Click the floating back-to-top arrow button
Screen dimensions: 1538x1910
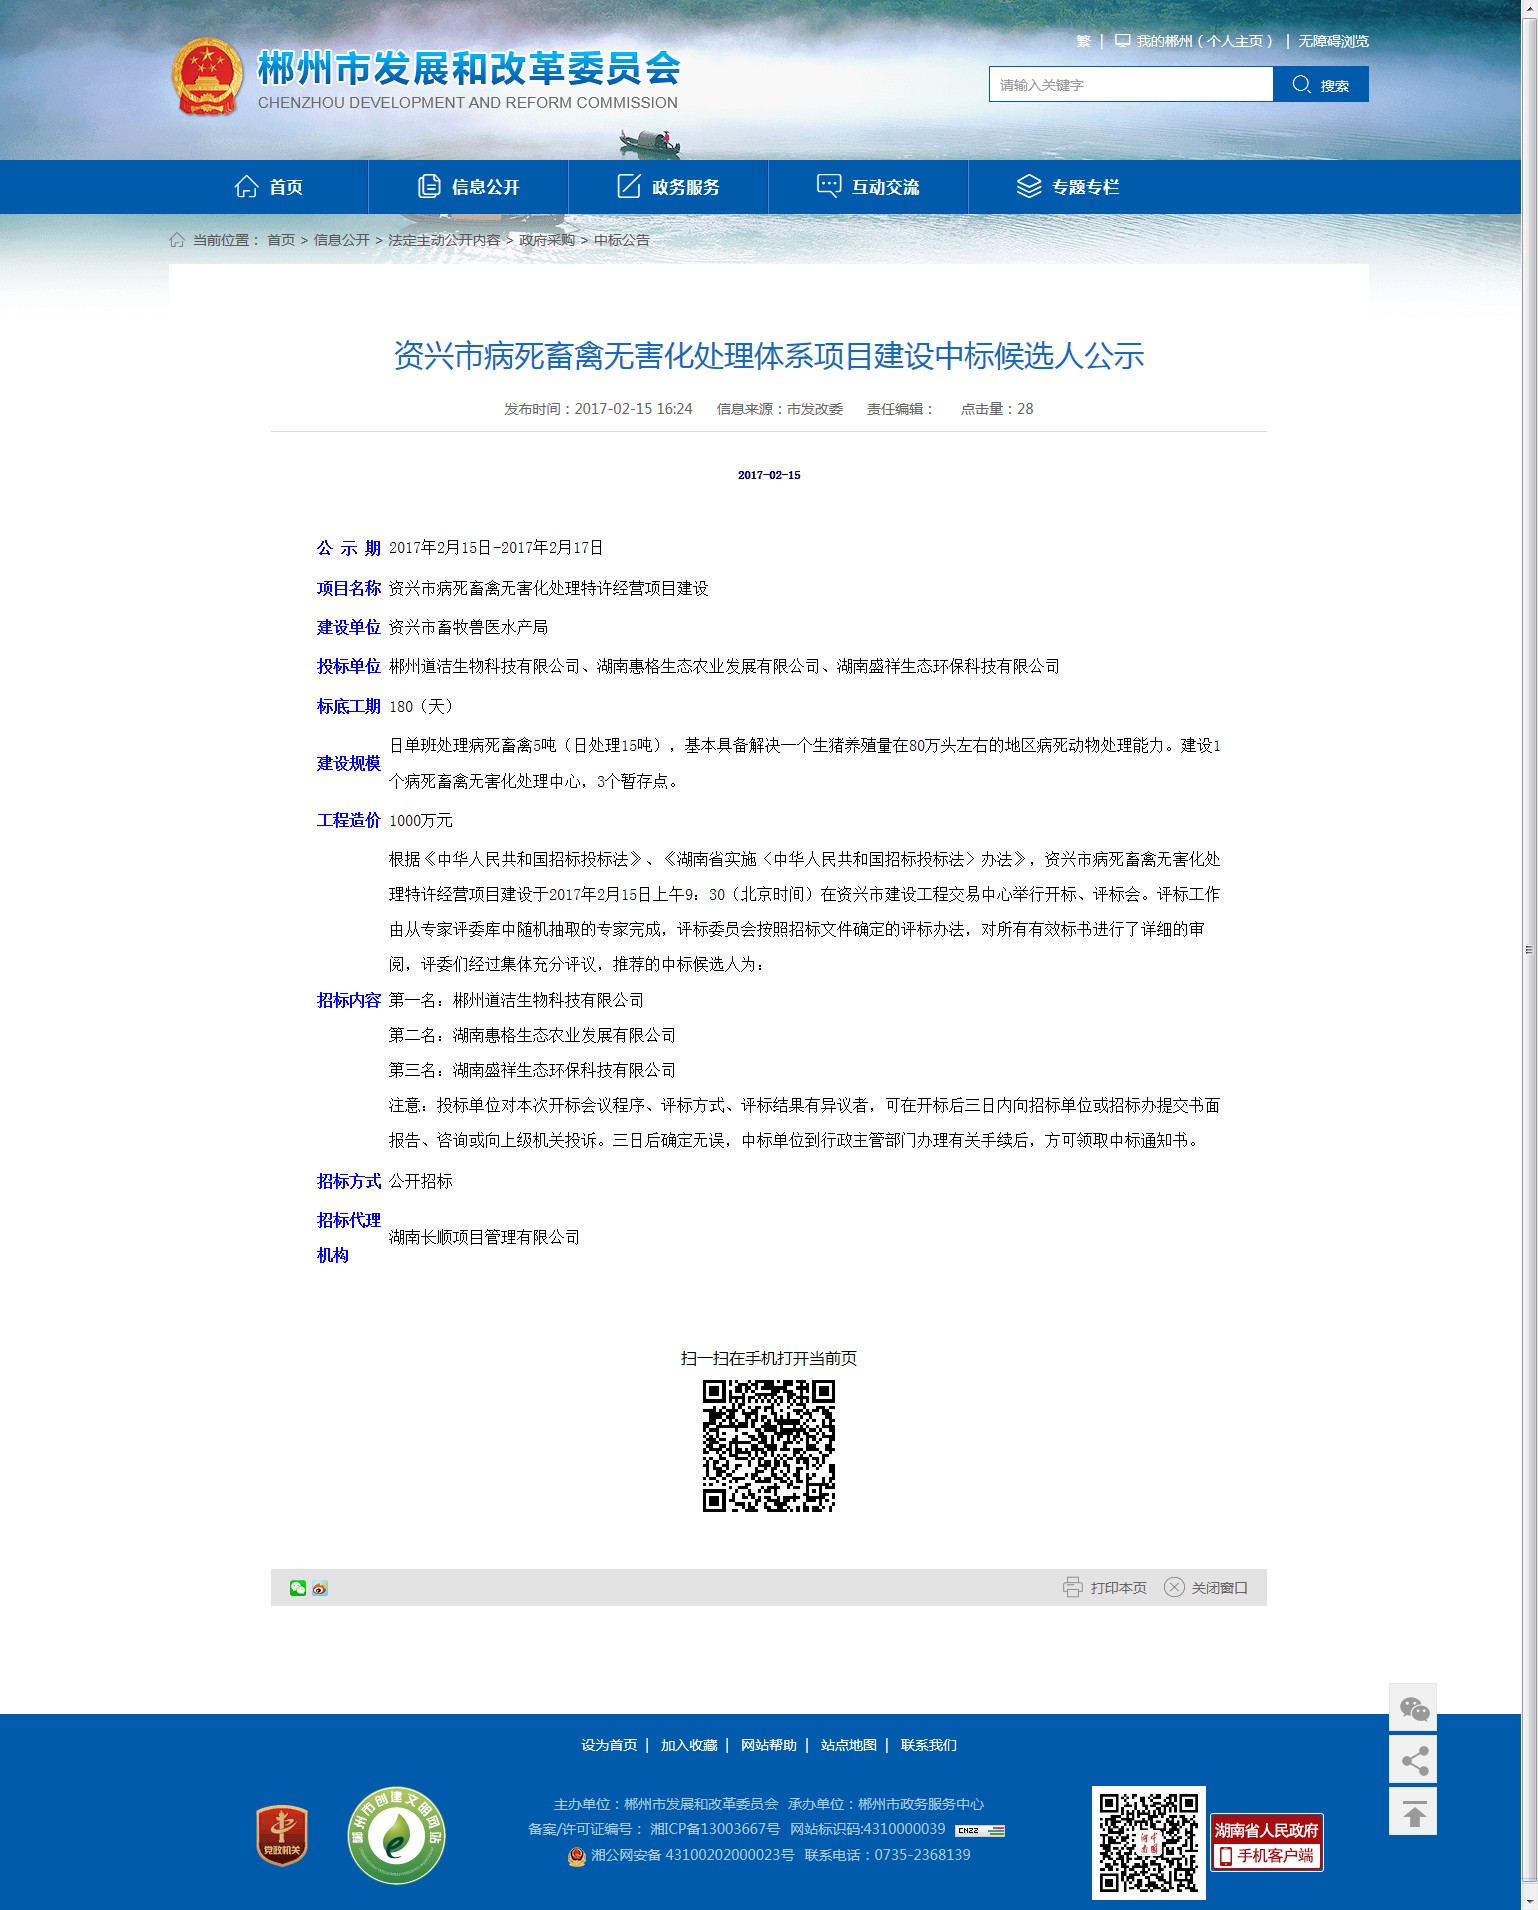[x=1413, y=1812]
